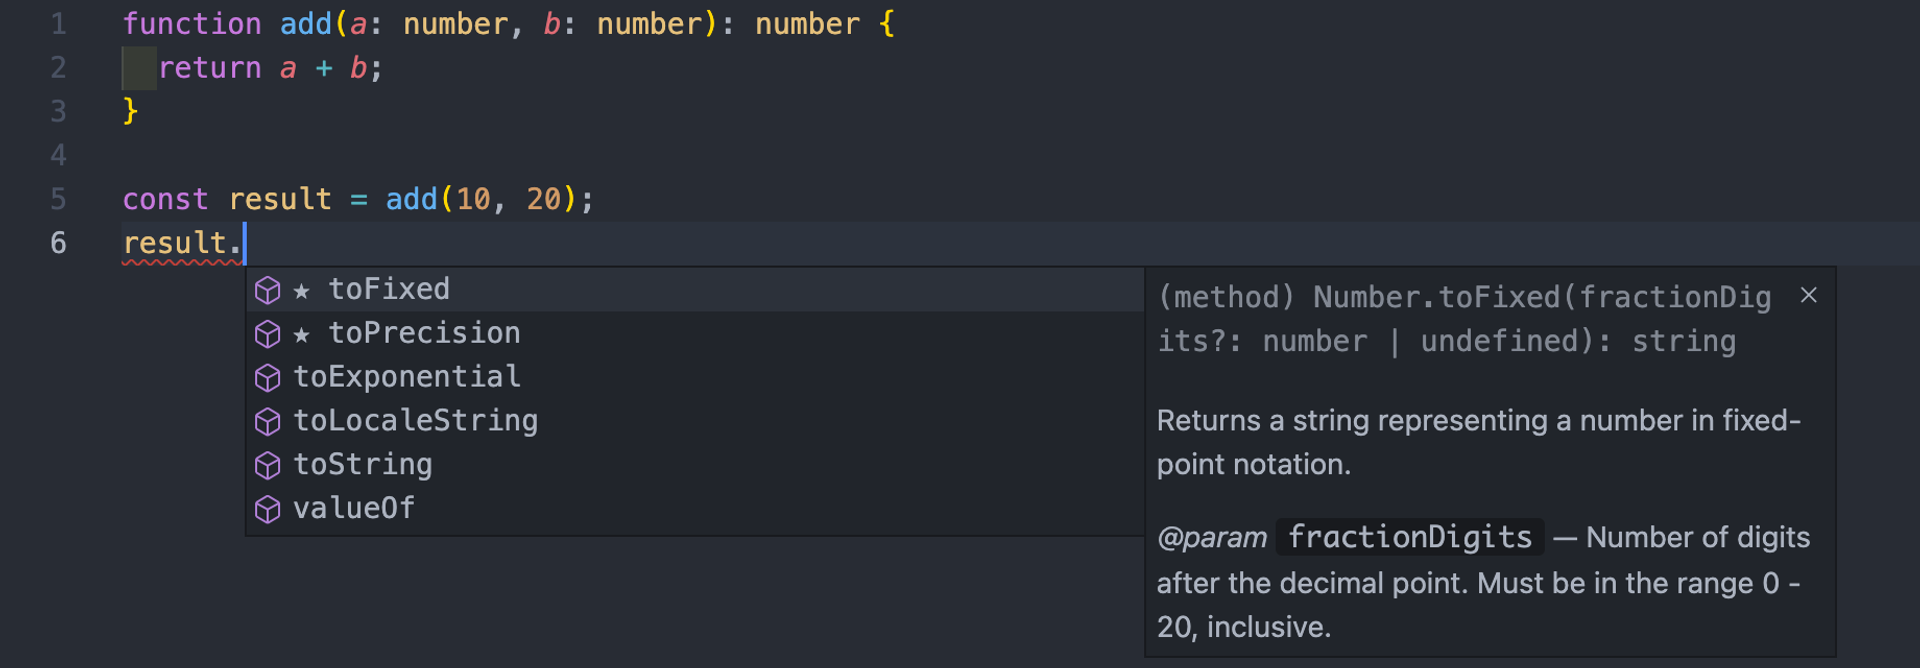Click line number 1 in the gutter

(x=59, y=24)
